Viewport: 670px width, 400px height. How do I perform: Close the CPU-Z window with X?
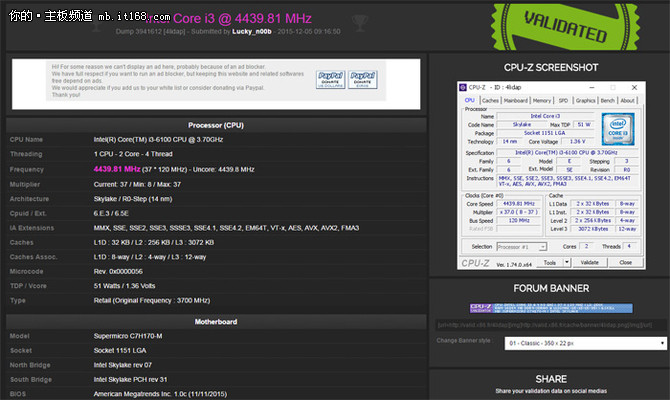click(x=634, y=88)
